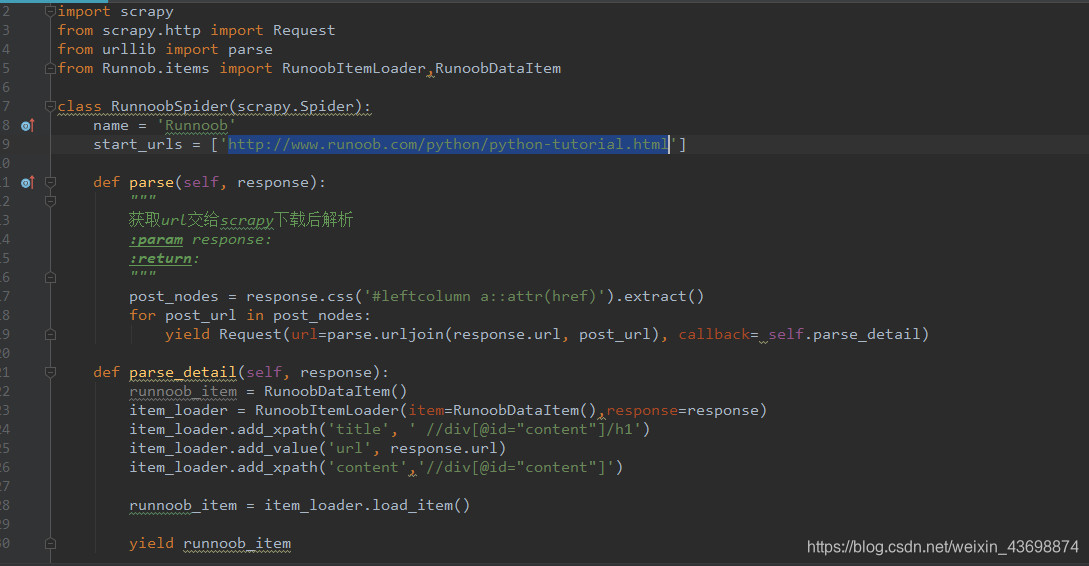Screen dimensions: 1089x566
Task: Click the 'for' keyword of the loop
Action: click(142, 315)
